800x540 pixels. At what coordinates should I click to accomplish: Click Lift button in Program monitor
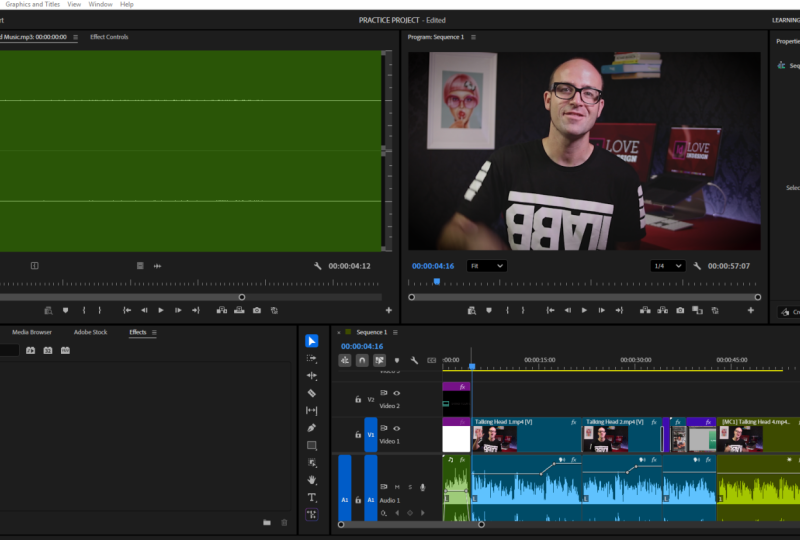click(645, 310)
